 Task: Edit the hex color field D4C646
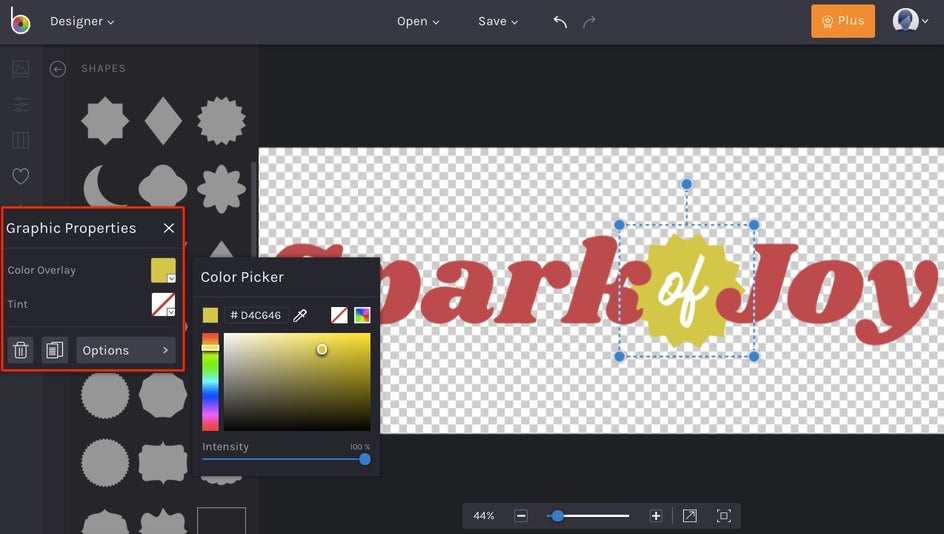pos(256,315)
